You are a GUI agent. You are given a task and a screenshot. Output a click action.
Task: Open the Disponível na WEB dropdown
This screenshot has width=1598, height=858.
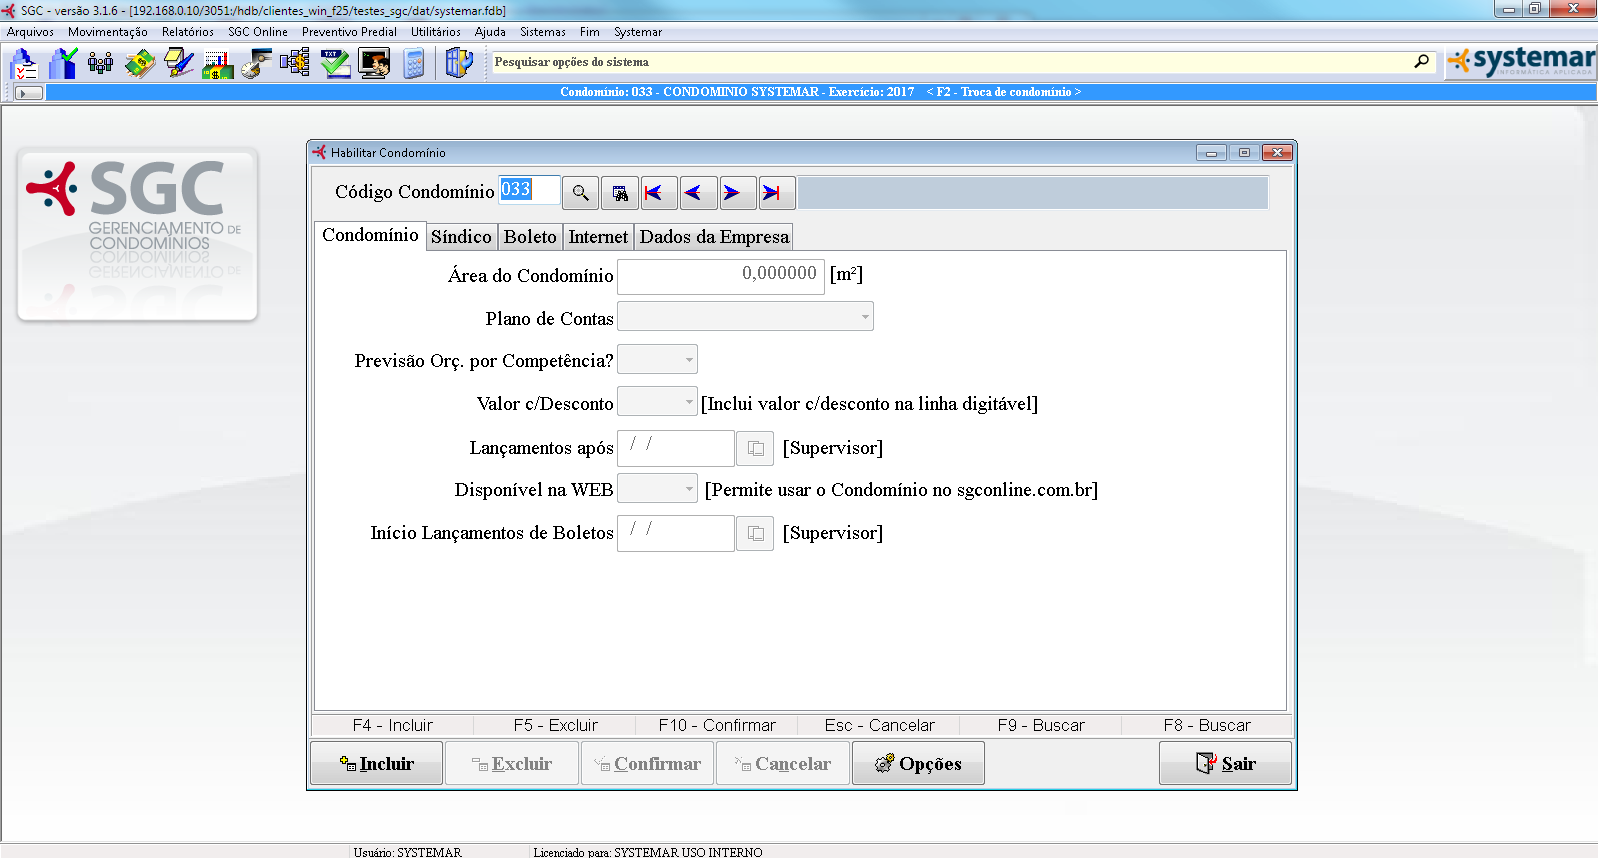click(688, 489)
